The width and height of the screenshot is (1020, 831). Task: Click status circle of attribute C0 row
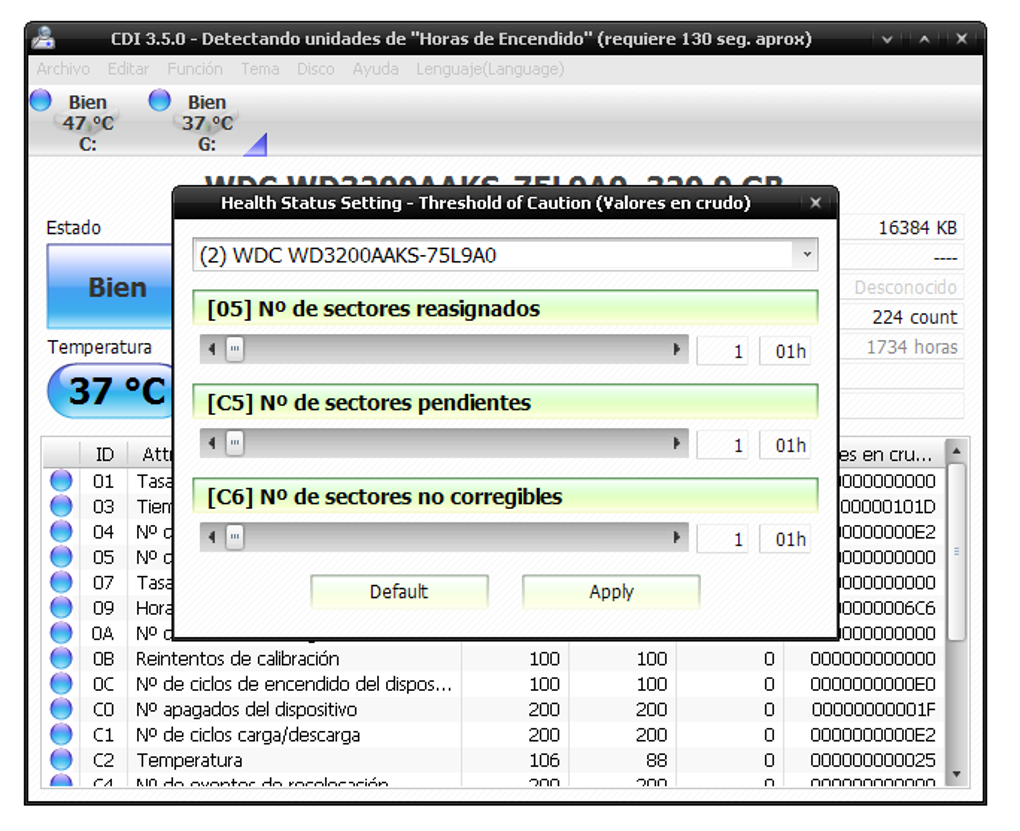pyautogui.click(x=61, y=709)
